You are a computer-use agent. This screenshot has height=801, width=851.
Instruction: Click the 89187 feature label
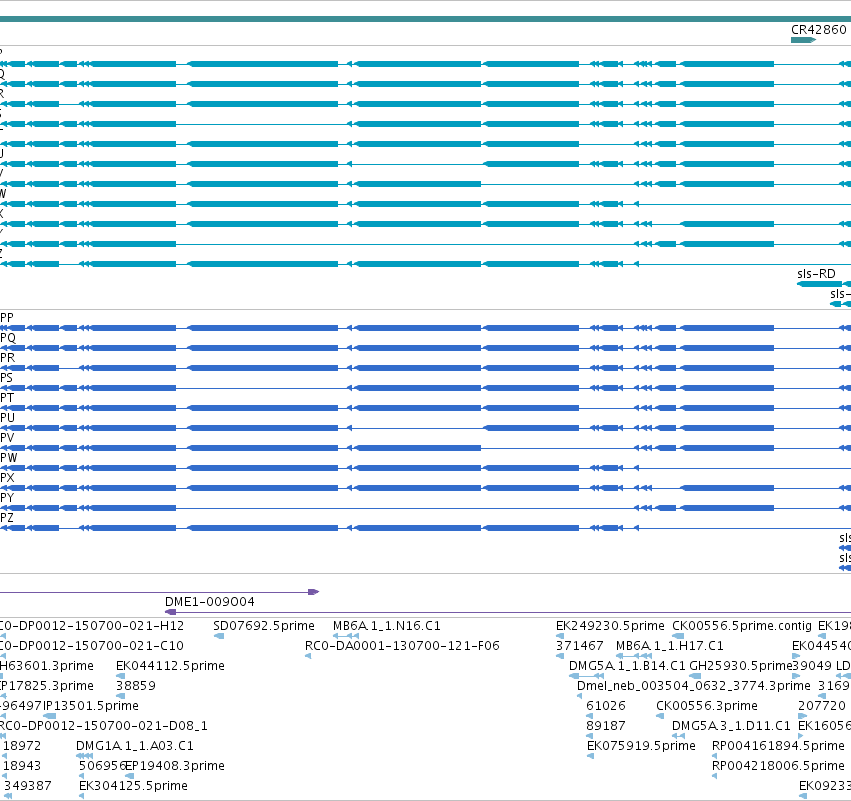click(606, 726)
